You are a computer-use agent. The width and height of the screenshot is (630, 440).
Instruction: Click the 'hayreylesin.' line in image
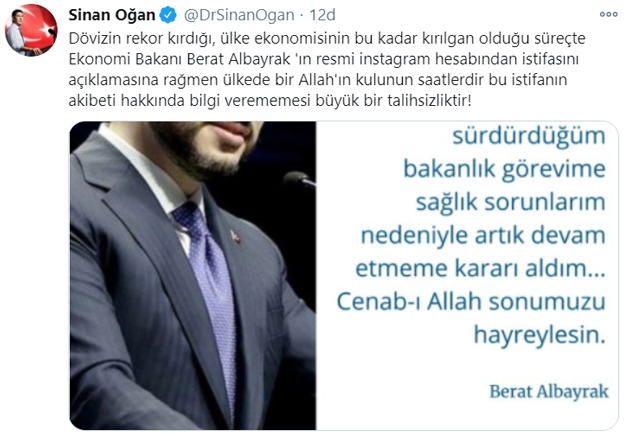[x=540, y=336]
